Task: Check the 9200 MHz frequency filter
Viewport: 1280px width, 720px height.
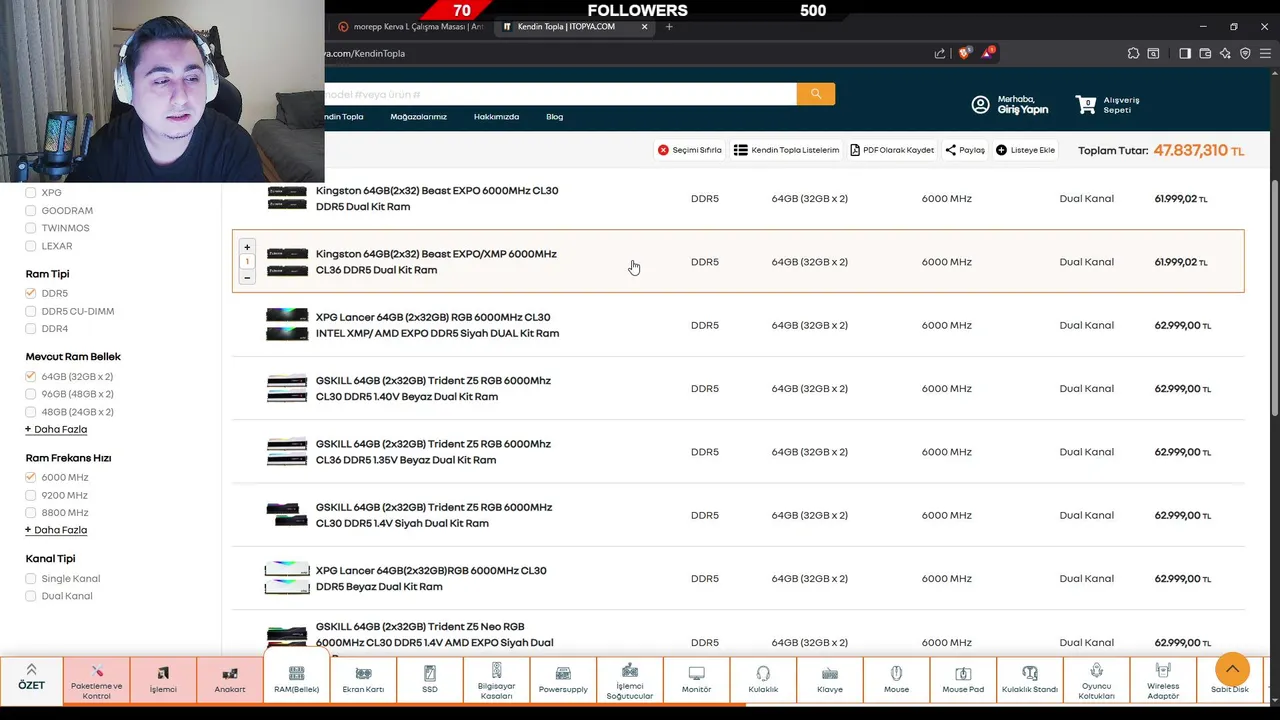Action: (x=31, y=495)
